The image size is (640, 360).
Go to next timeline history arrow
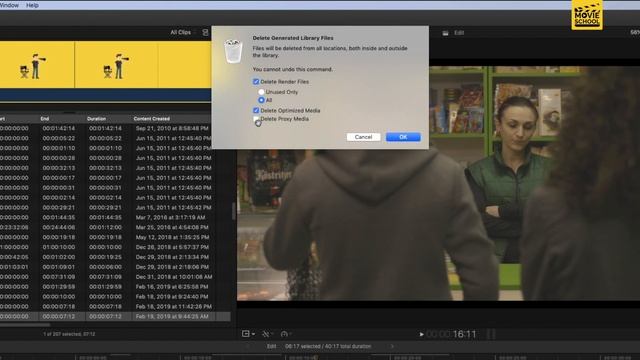[x=392, y=346]
